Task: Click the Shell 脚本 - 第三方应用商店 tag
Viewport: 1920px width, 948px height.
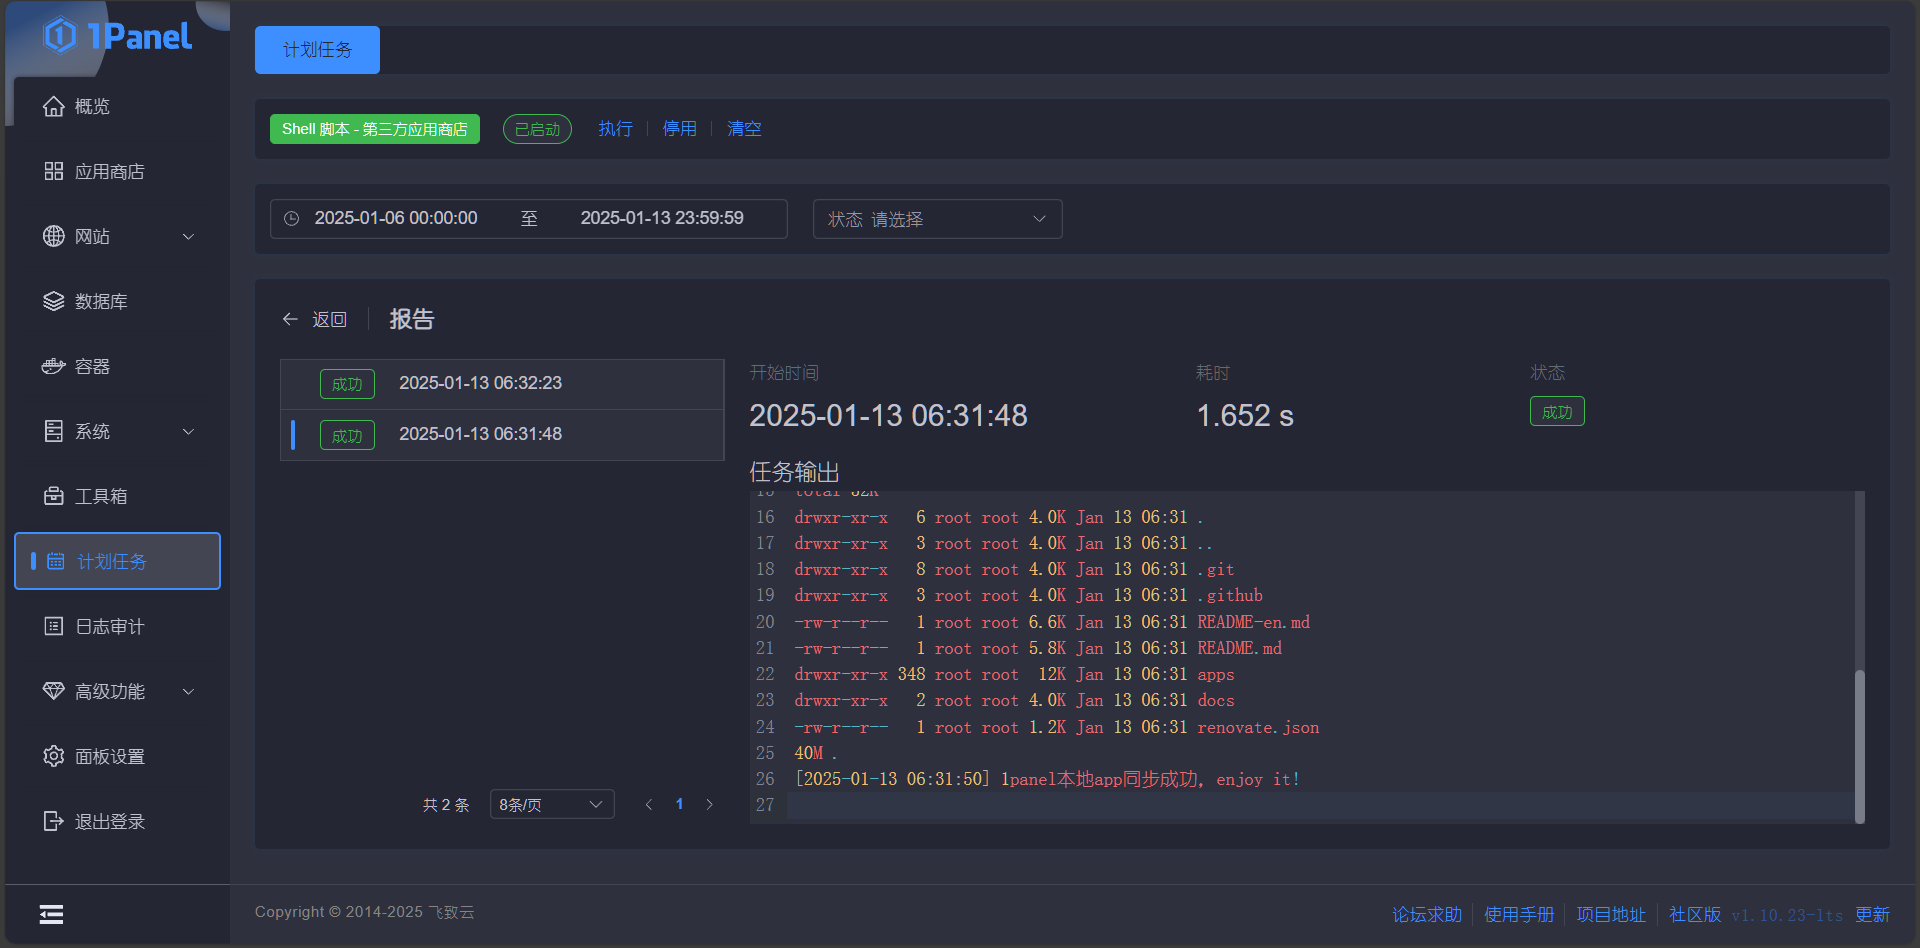Action: point(375,129)
